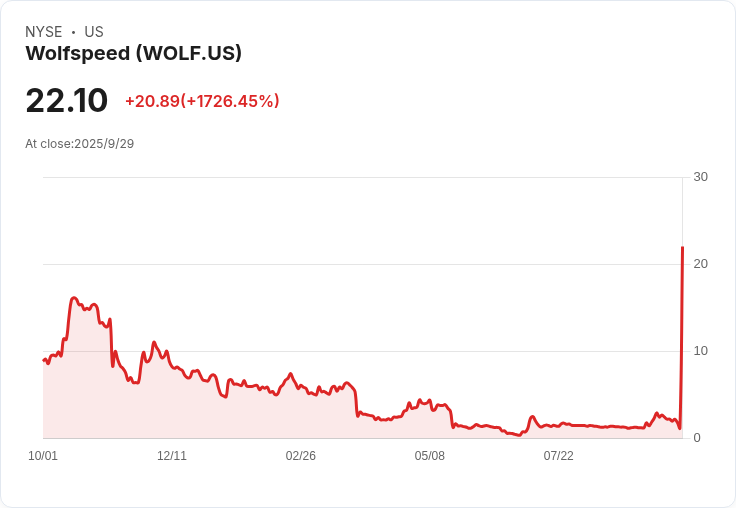Click the NYSE exchange label
This screenshot has height=508, width=736.
44,32
